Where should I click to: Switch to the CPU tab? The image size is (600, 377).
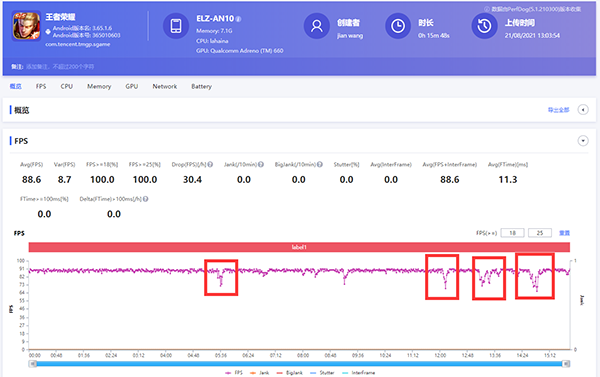(67, 86)
